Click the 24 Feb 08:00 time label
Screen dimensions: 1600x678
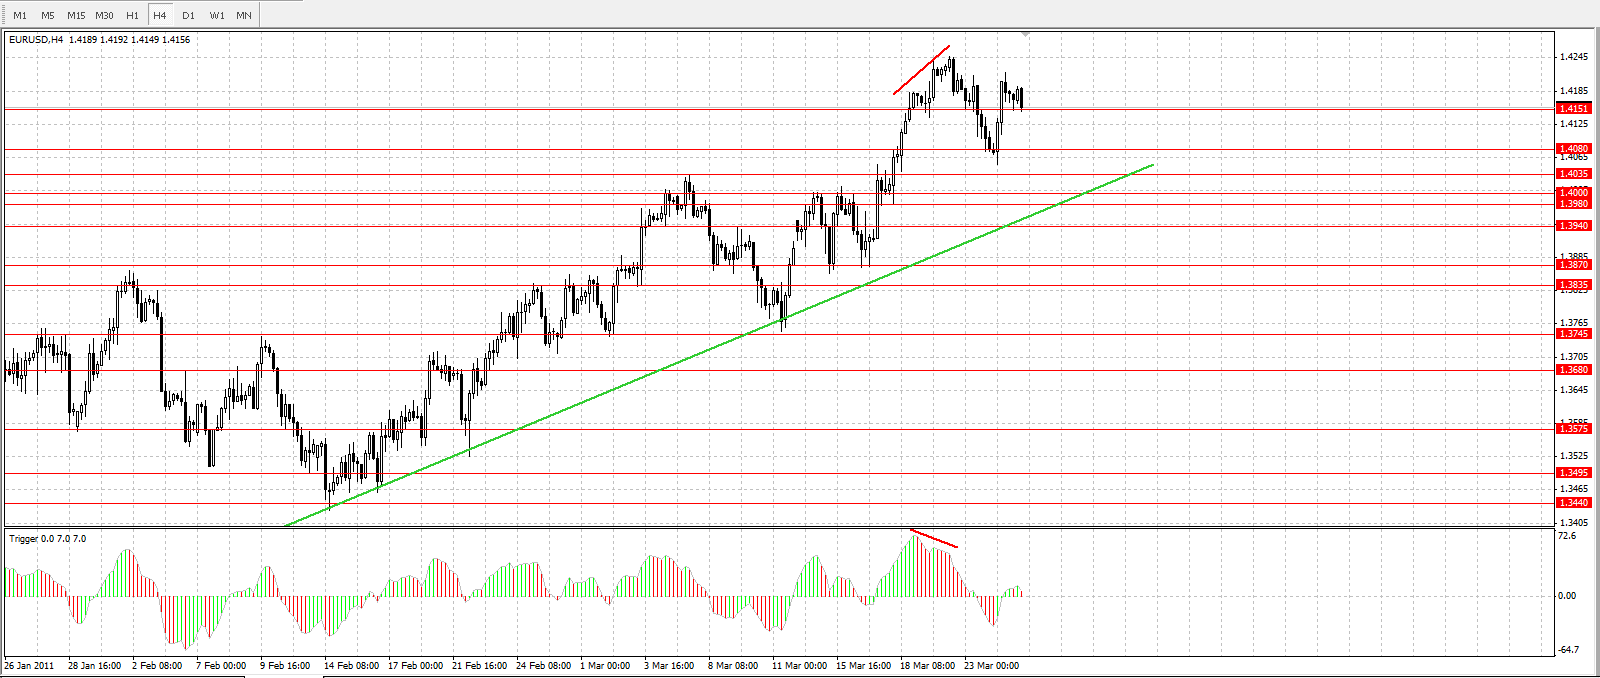click(543, 666)
